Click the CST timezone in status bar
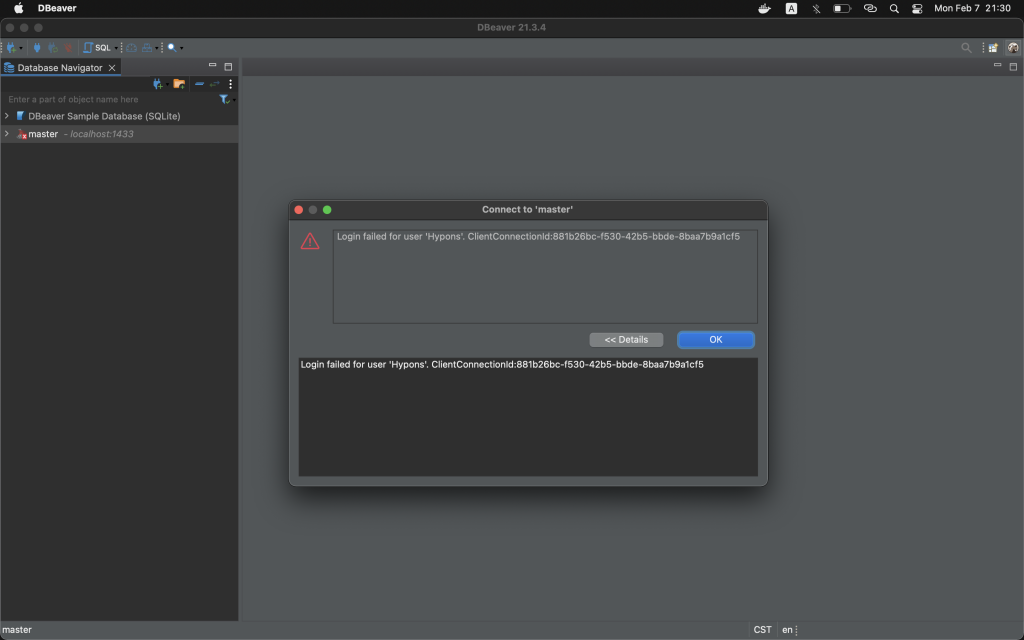Image resolution: width=1024 pixels, height=640 pixels. click(762, 630)
